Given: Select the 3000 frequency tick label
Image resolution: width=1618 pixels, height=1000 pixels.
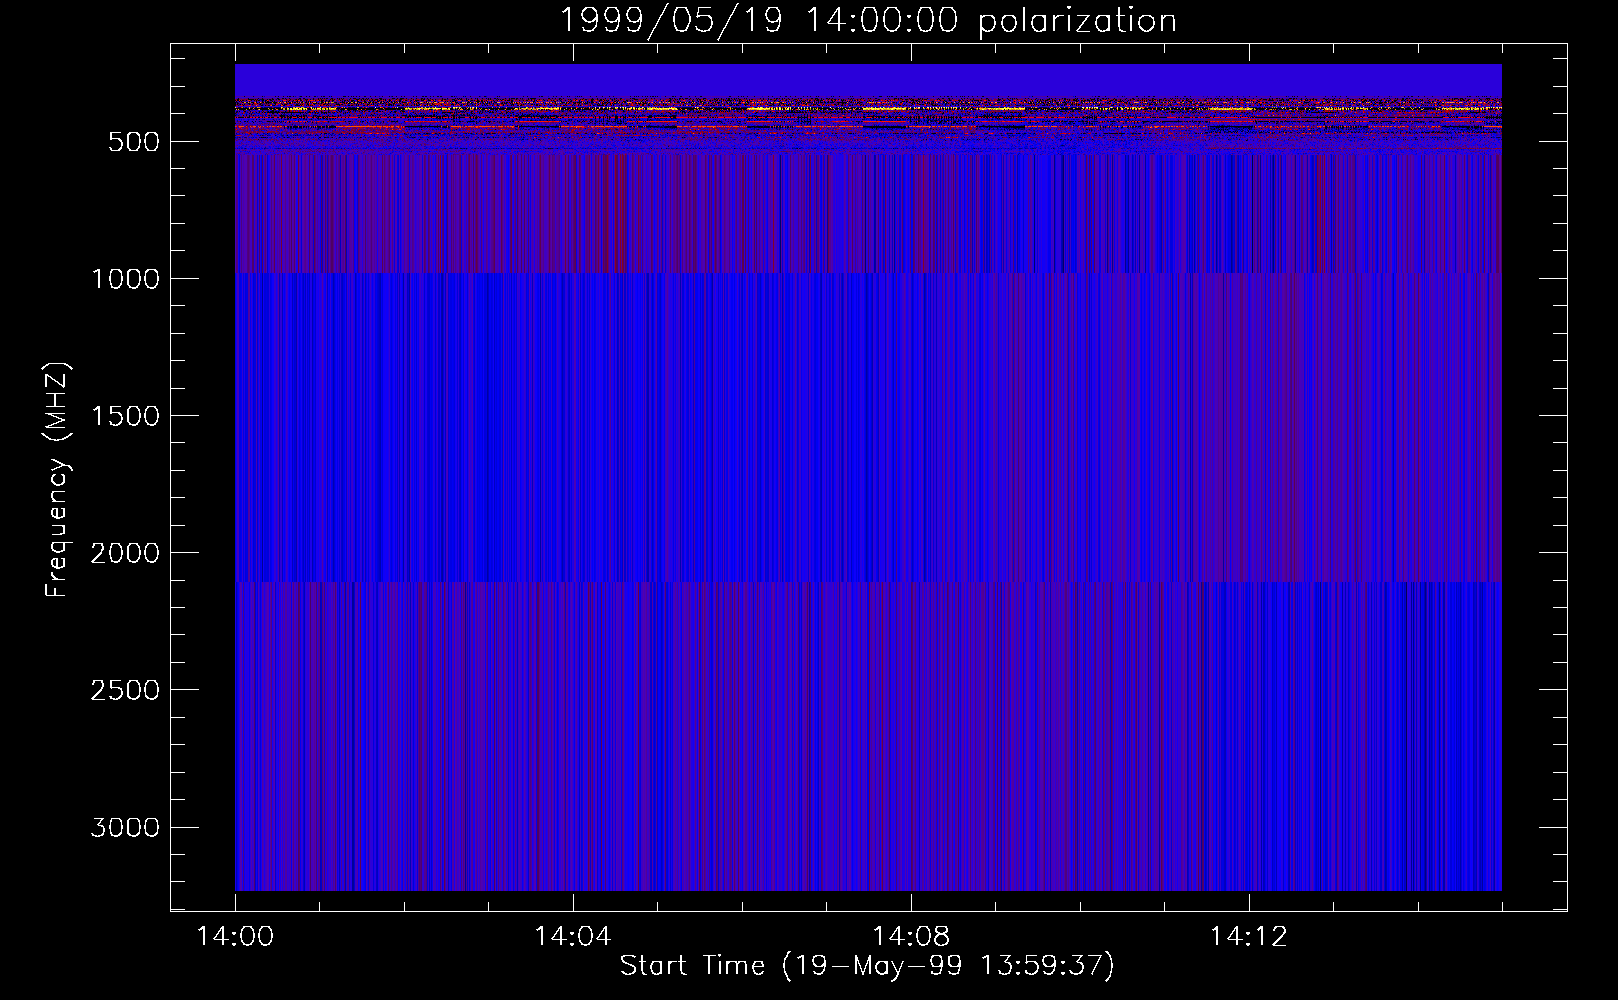Looking at the screenshot, I should [125, 827].
